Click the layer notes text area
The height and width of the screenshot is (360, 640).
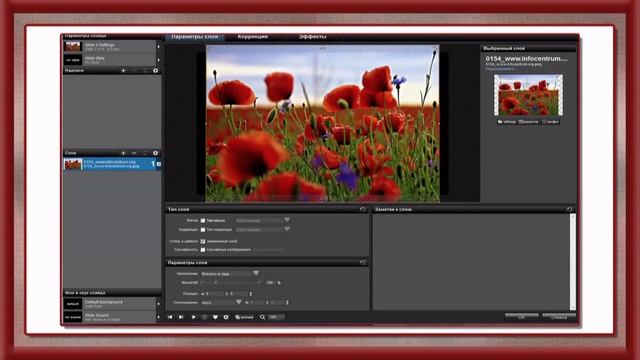[471, 262]
